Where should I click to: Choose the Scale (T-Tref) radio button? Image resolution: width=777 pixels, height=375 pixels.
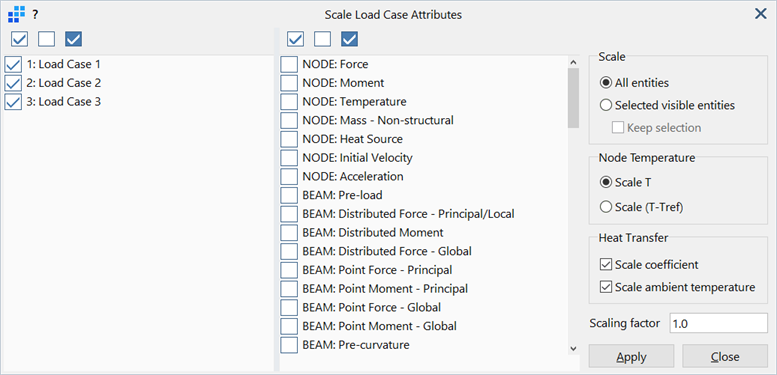click(x=606, y=207)
